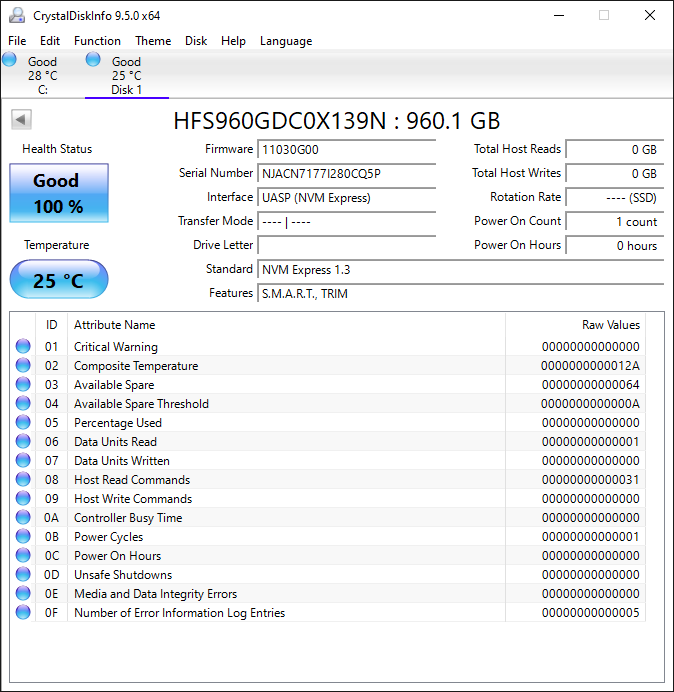Select the Disk 1 tab
674x692 pixels.
[127, 75]
